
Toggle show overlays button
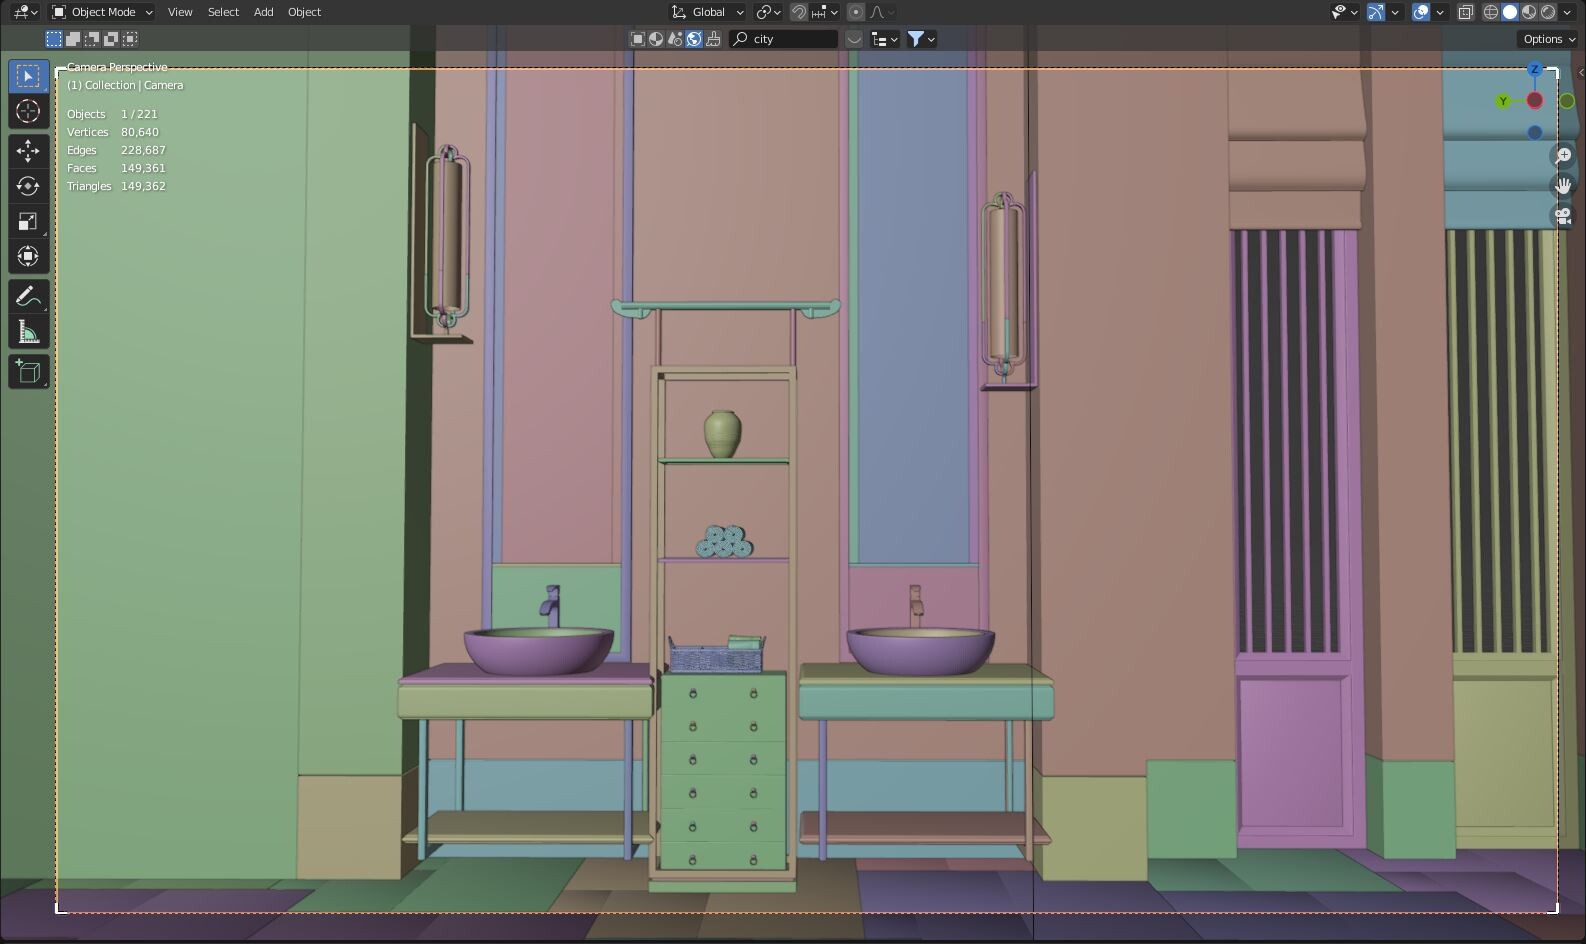1421,12
